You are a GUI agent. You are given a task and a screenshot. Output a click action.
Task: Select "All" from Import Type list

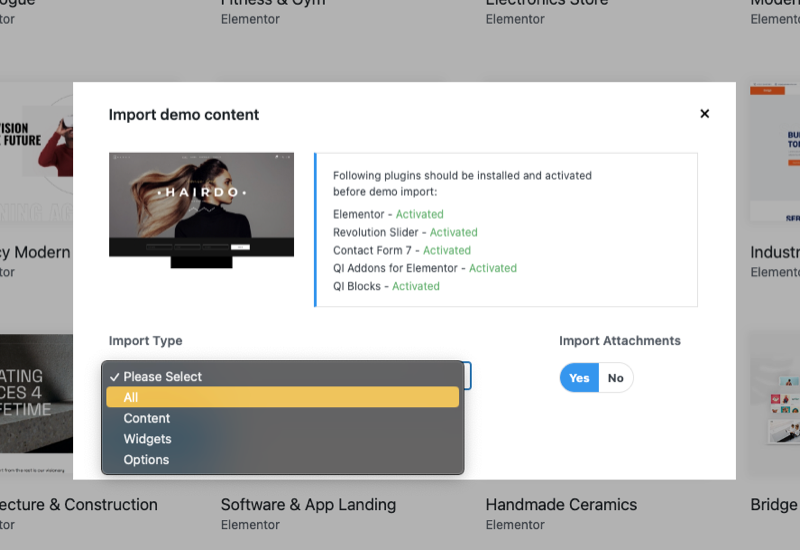pos(282,397)
